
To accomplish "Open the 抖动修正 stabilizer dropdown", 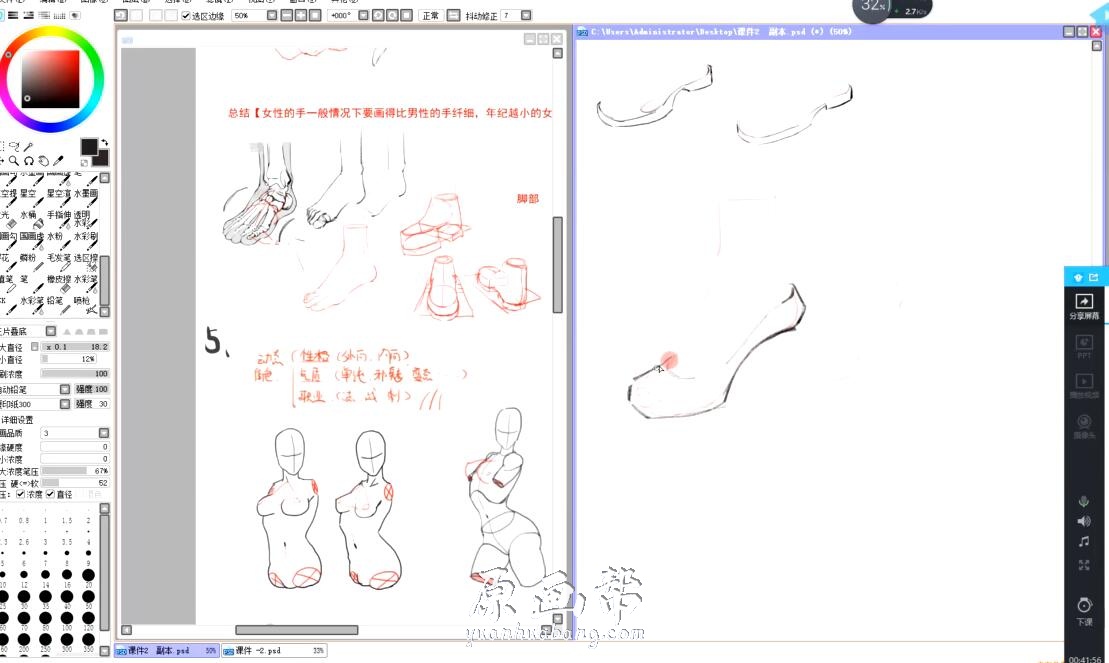I will [526, 16].
